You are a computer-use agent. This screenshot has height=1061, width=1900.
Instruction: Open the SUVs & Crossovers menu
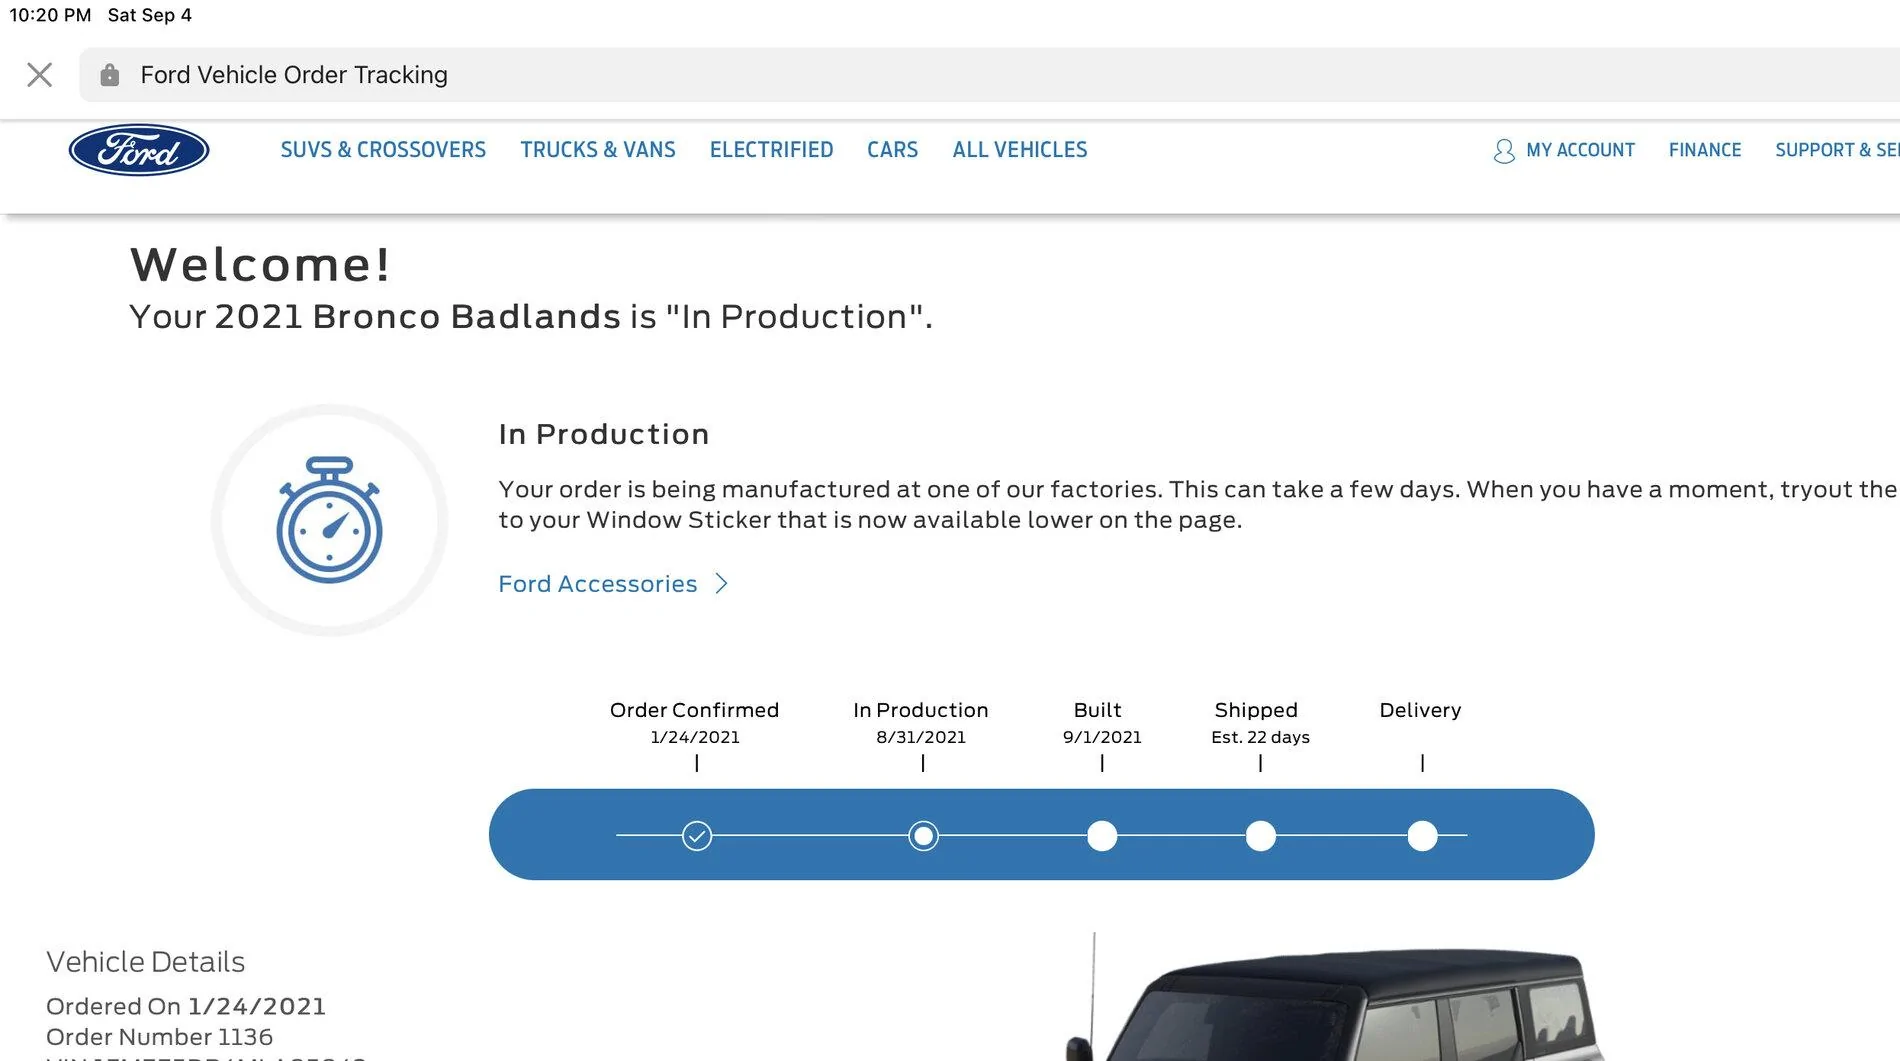383,150
